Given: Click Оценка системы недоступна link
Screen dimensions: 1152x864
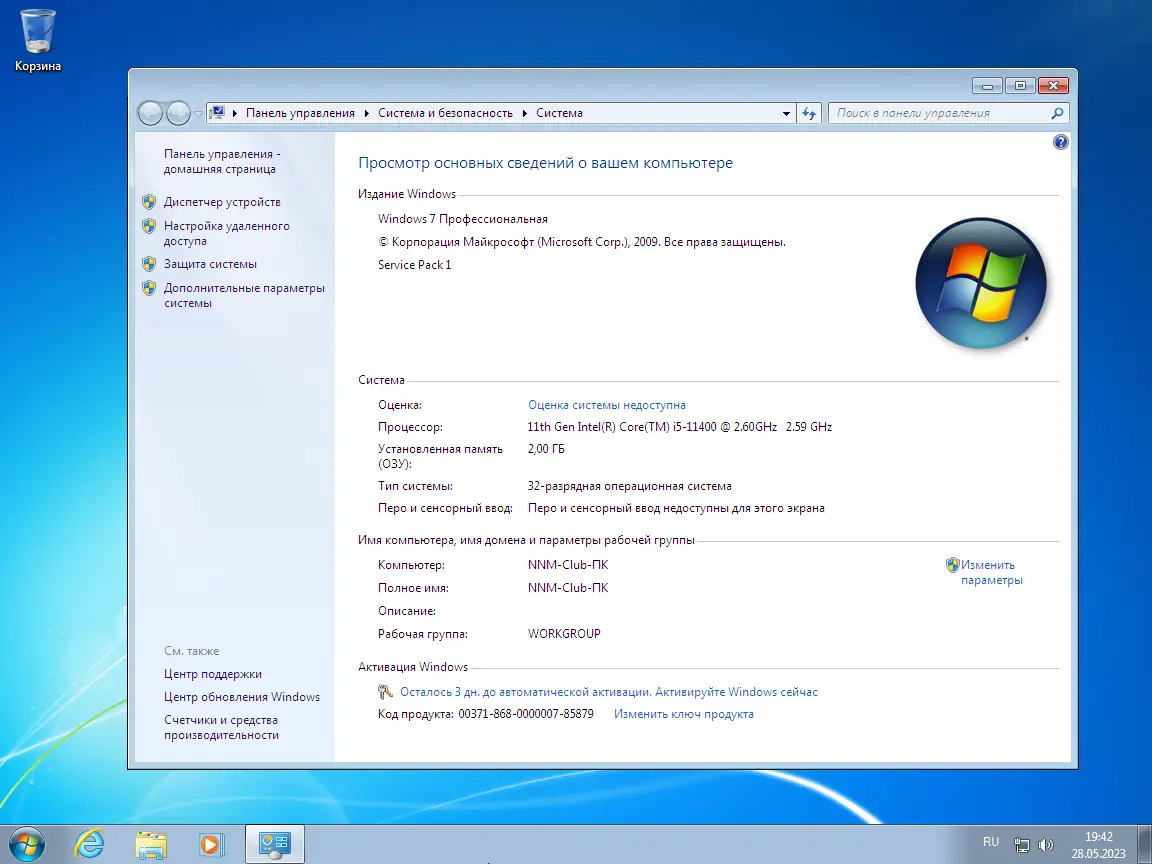Looking at the screenshot, I should 606,405.
